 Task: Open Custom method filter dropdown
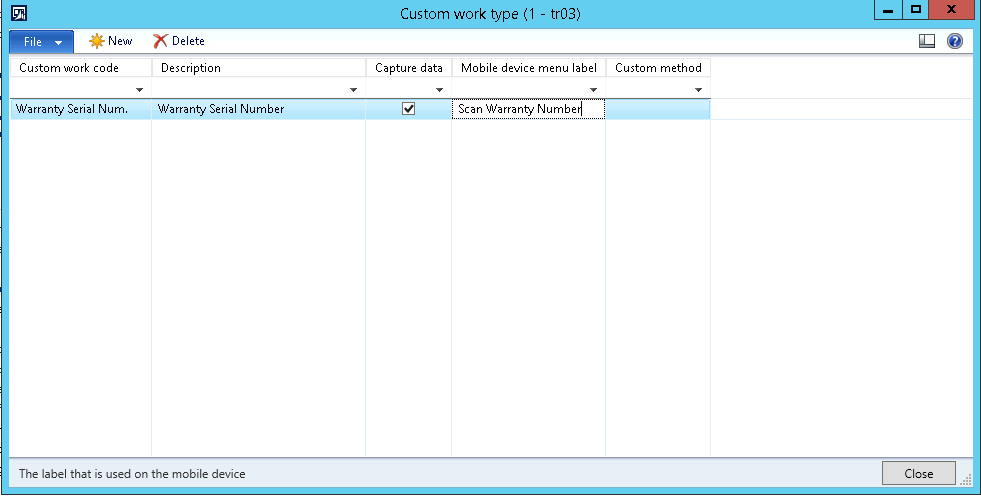[x=698, y=90]
